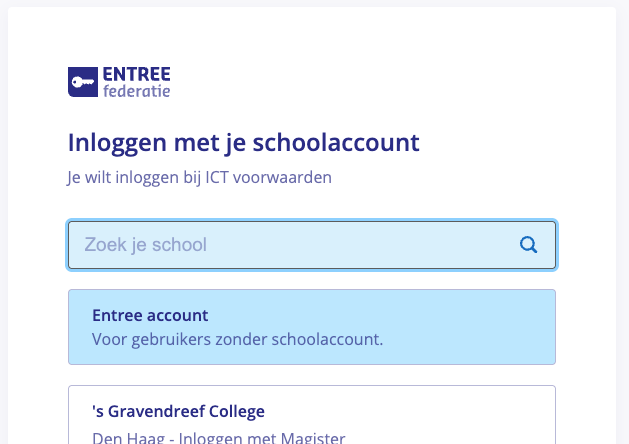Click the light blue highlighted account card
This screenshot has width=629, height=444.
click(x=312, y=327)
